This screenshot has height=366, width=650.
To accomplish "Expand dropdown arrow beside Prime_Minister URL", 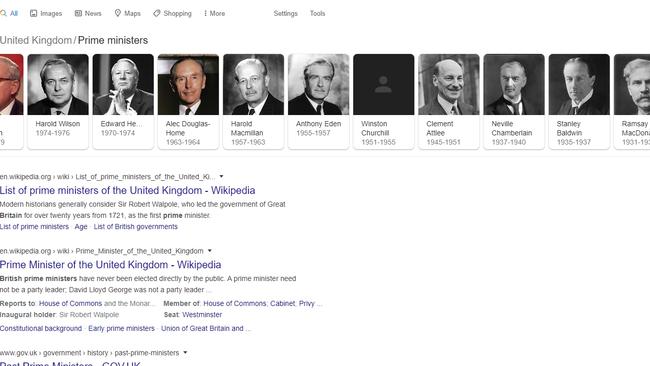I will pyautogui.click(x=210, y=251).
